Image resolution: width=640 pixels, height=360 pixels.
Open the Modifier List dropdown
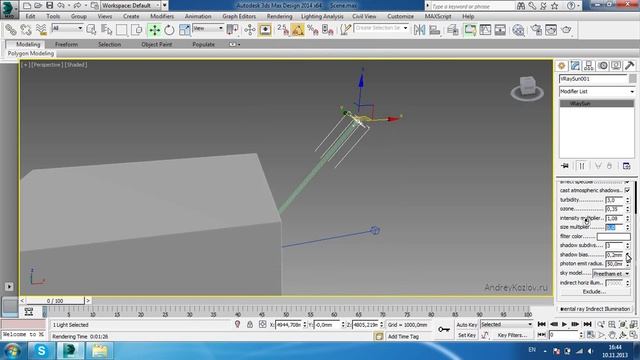[x=597, y=91]
